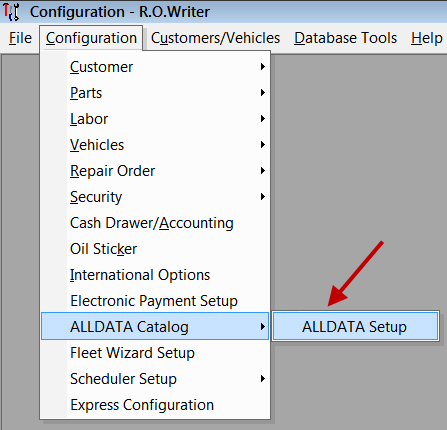Select the ALLDATA Catalog menu entry

click(x=155, y=326)
